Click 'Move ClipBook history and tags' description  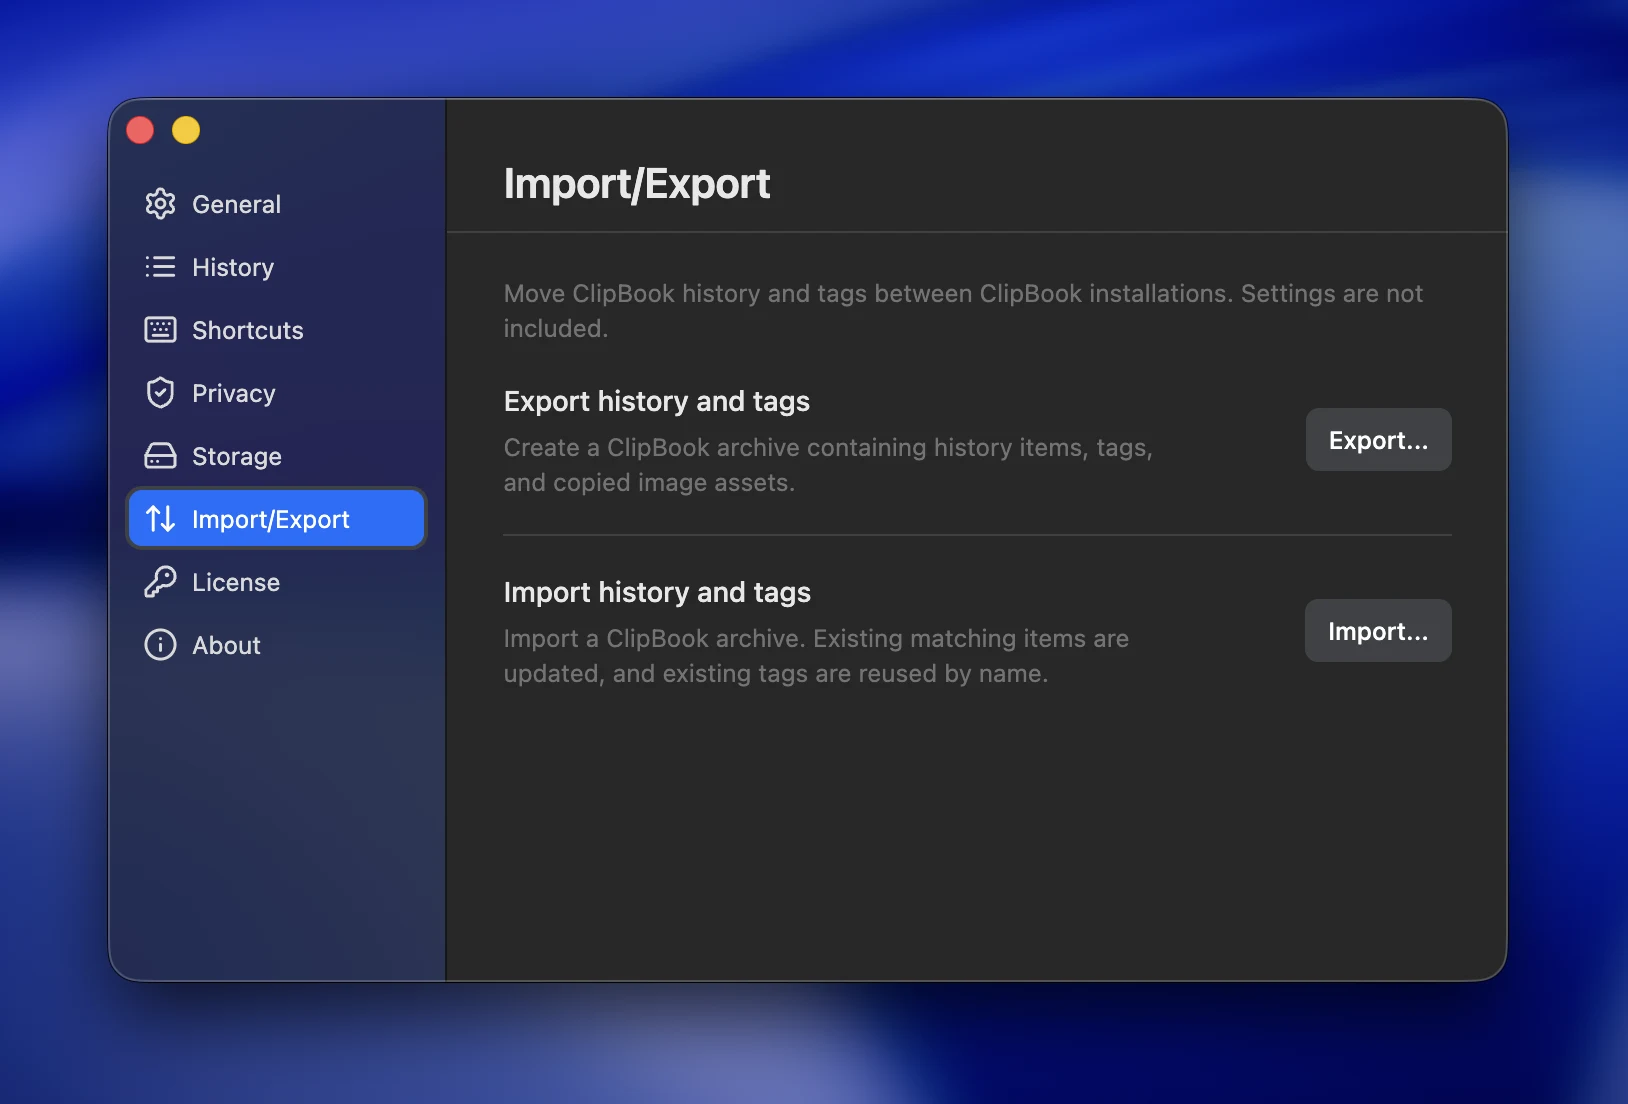coord(963,311)
